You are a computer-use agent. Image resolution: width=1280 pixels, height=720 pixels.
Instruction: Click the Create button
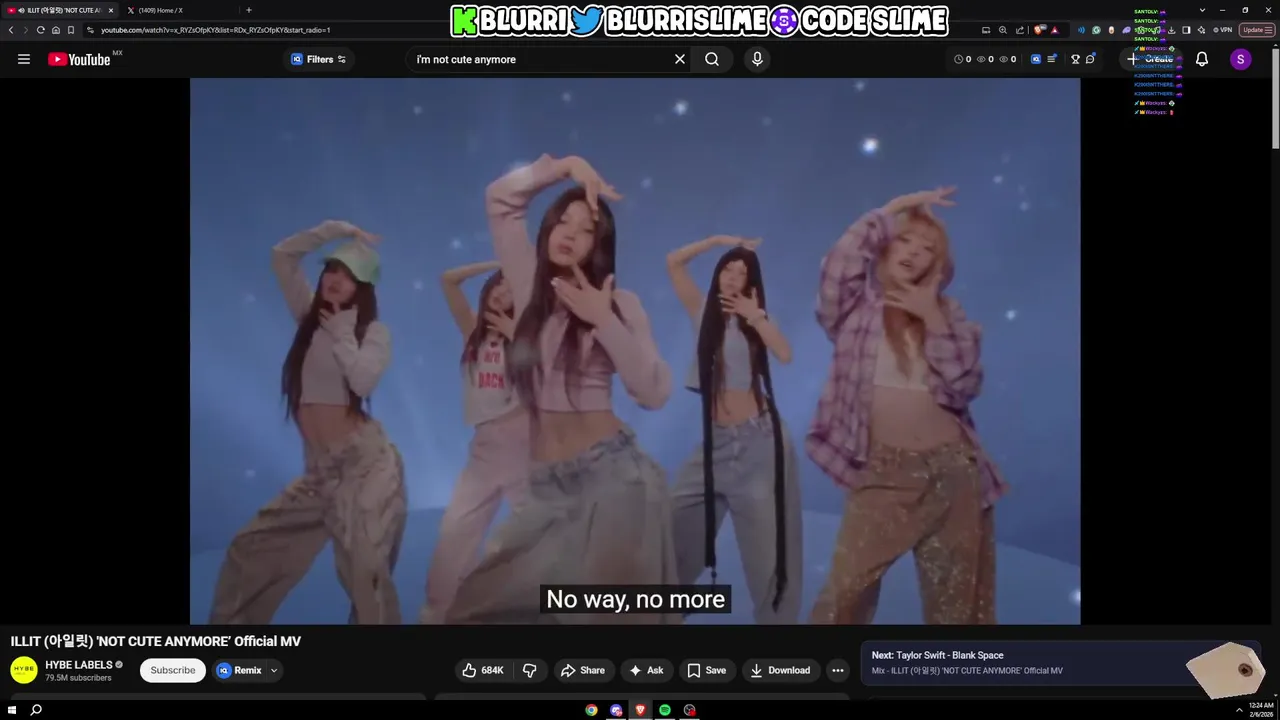(x=1151, y=59)
